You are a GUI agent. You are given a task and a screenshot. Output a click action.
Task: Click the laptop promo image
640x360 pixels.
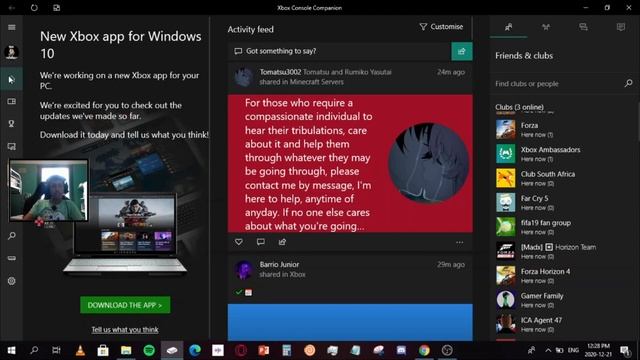coord(125,234)
